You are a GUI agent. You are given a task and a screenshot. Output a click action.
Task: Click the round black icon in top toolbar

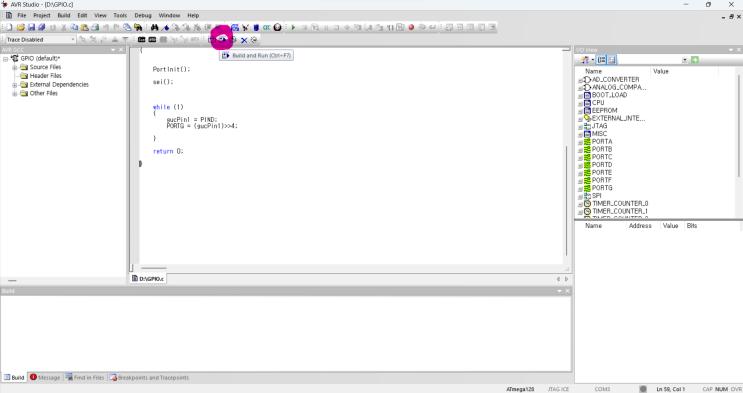(278, 27)
